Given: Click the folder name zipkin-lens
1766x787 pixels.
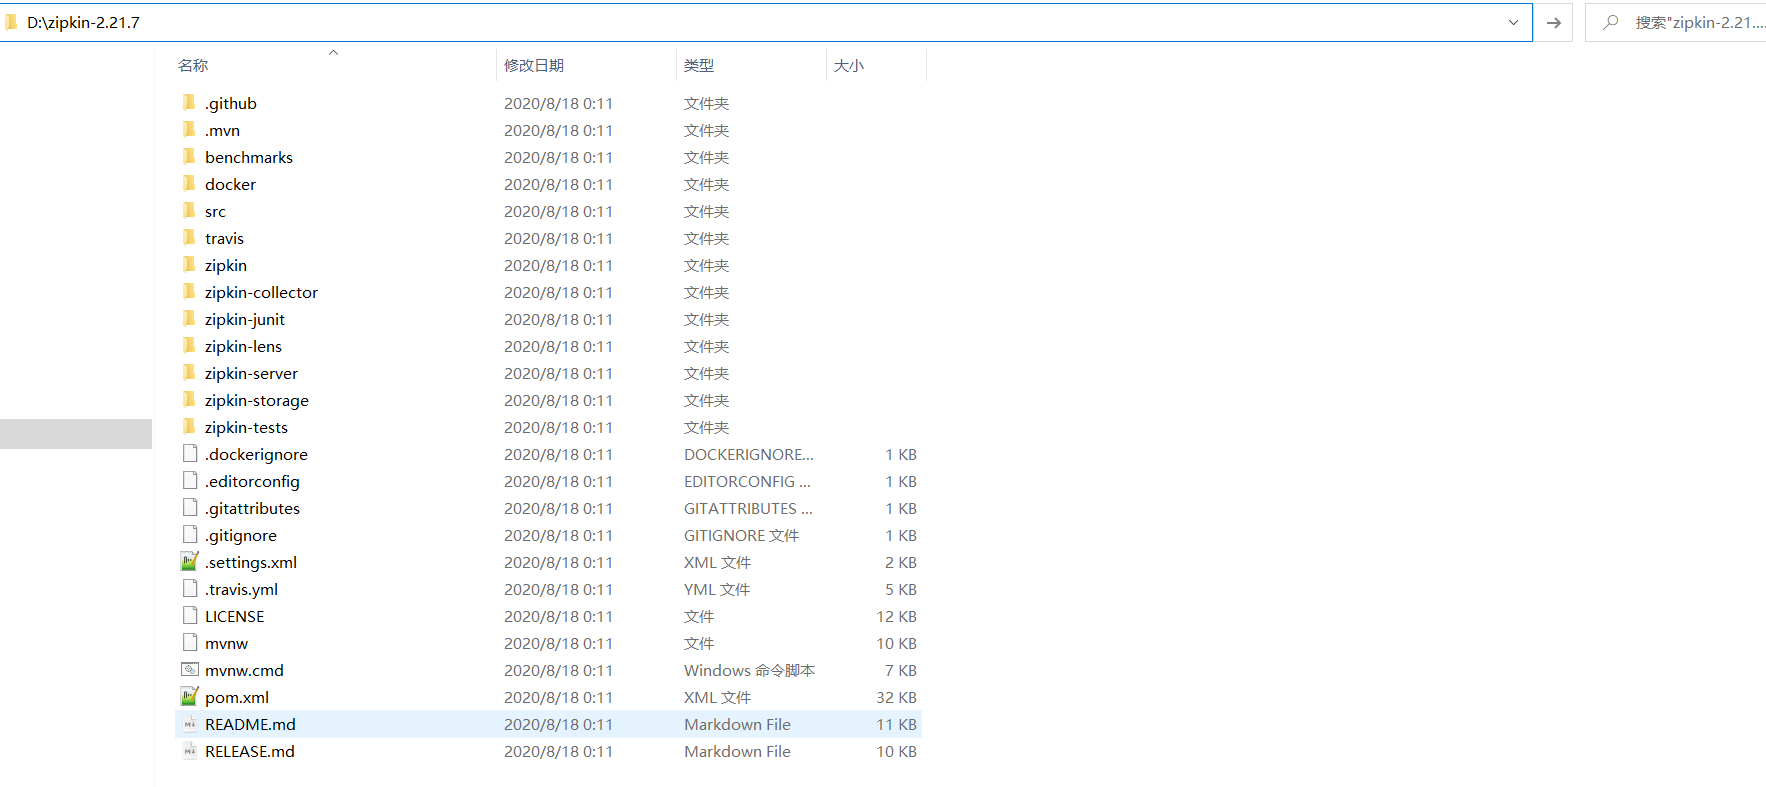Looking at the screenshot, I should click(243, 346).
